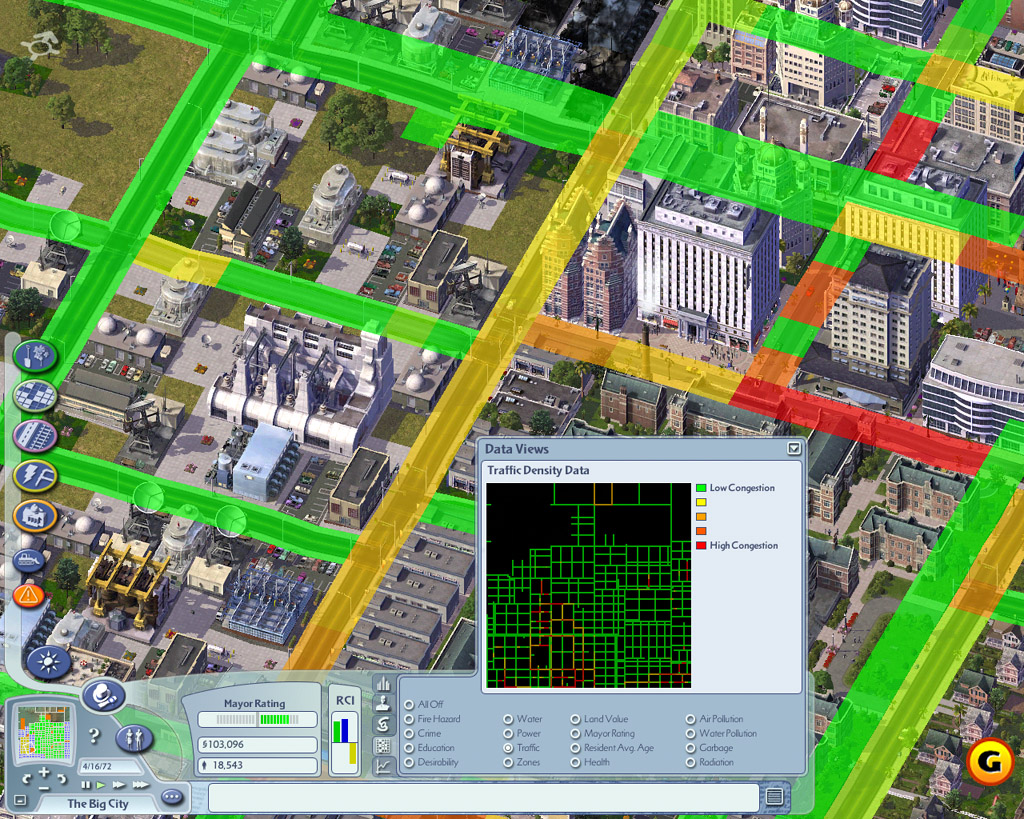Select the All Off radio button
Image resolution: width=1024 pixels, height=819 pixels.
click(409, 705)
